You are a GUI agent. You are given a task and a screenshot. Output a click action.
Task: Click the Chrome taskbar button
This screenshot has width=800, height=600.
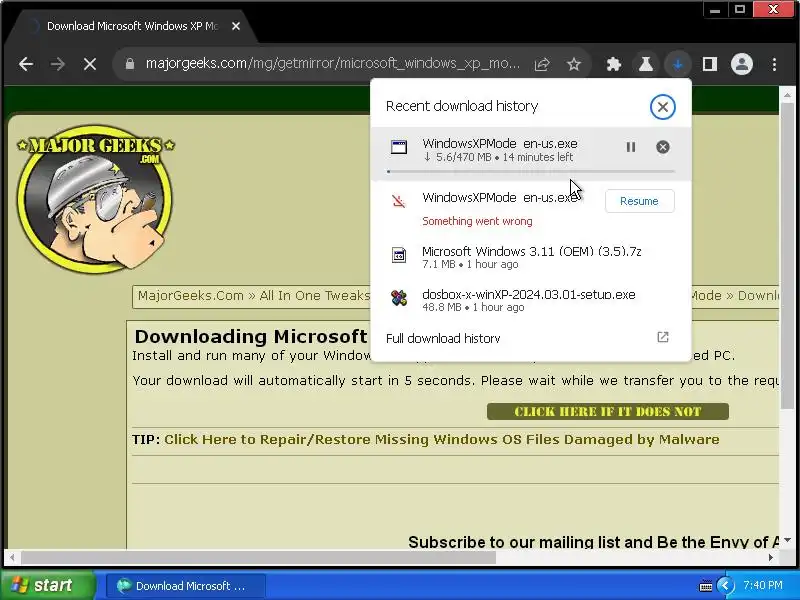pos(185,586)
